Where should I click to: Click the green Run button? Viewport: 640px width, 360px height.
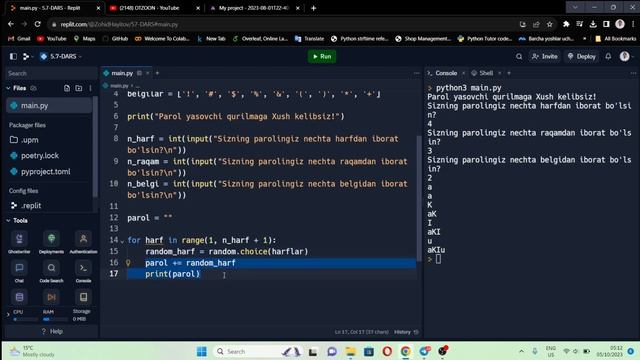click(x=322, y=56)
